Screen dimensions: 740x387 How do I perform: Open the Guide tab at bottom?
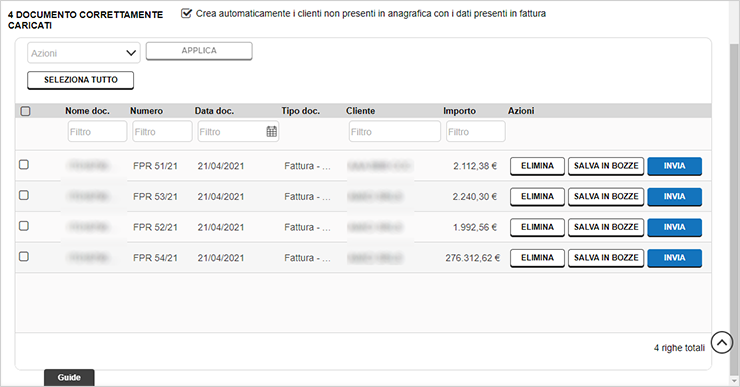tap(69, 378)
